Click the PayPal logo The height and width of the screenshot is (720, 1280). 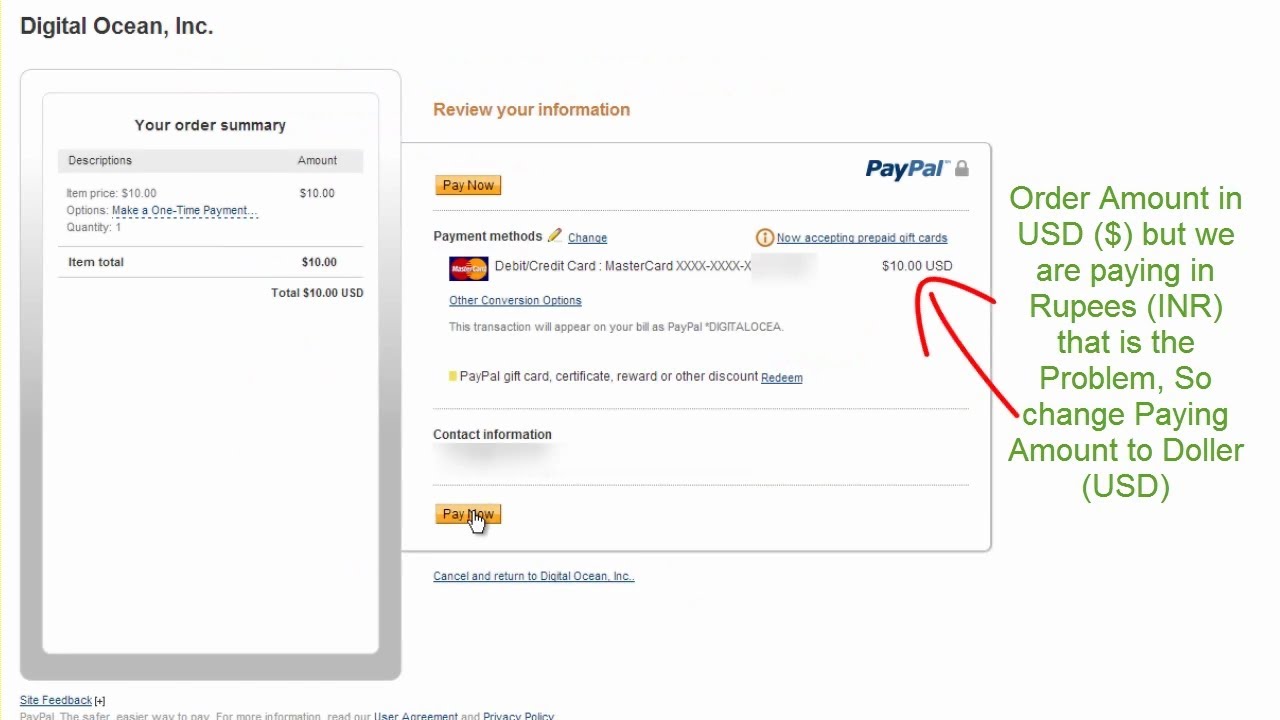pyautogui.click(x=906, y=169)
